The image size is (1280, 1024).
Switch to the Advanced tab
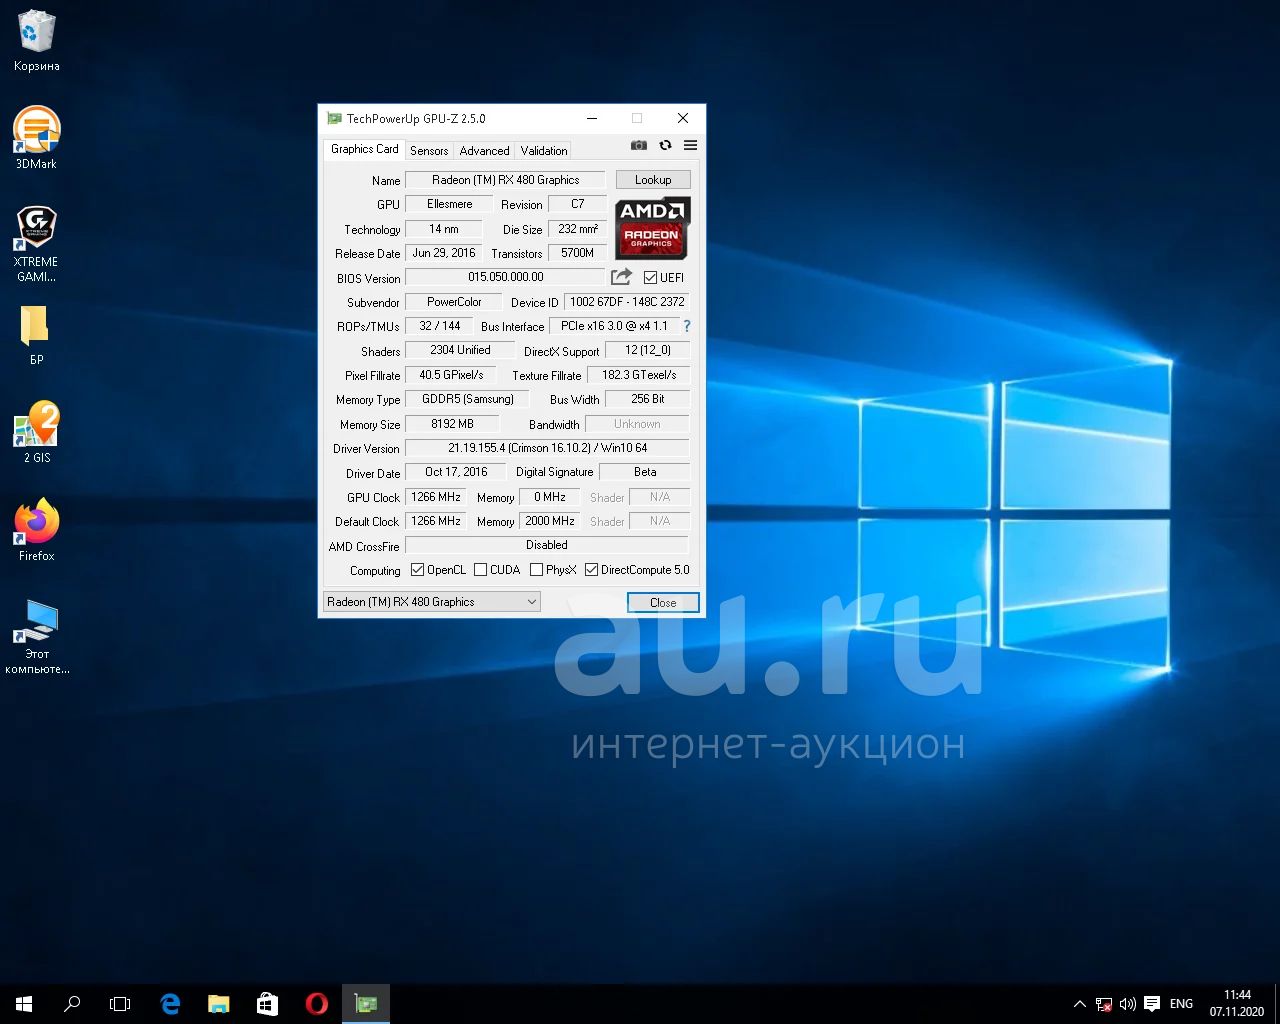[x=484, y=151]
